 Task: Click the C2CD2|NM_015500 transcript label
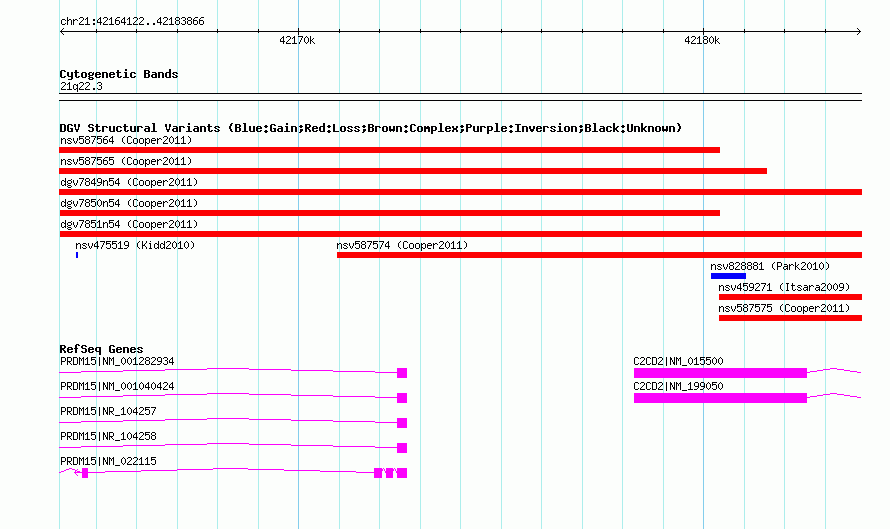678,361
